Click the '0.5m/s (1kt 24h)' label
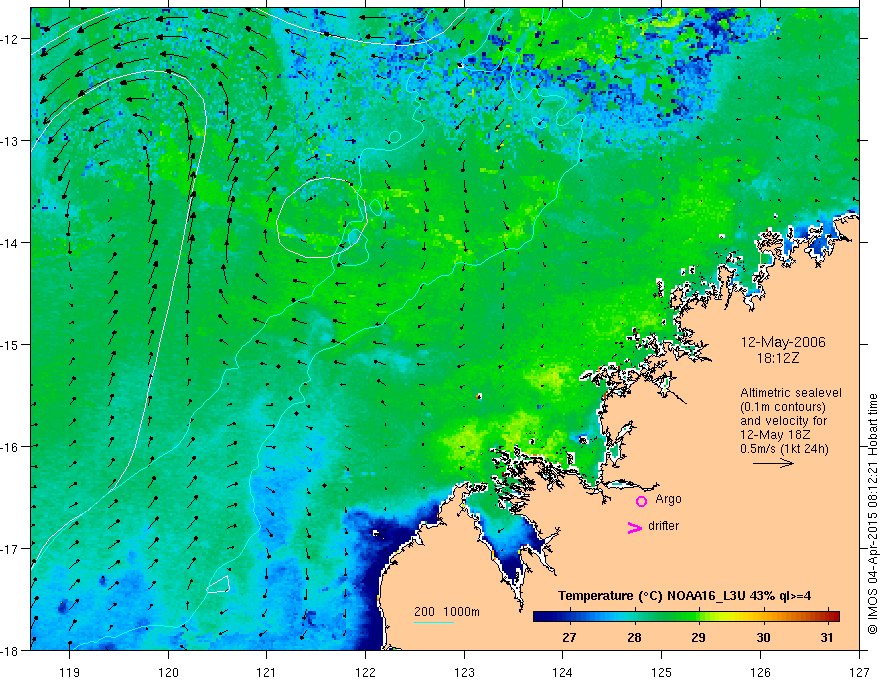Screen dimensions: 880x680 pyautogui.click(x=784, y=449)
